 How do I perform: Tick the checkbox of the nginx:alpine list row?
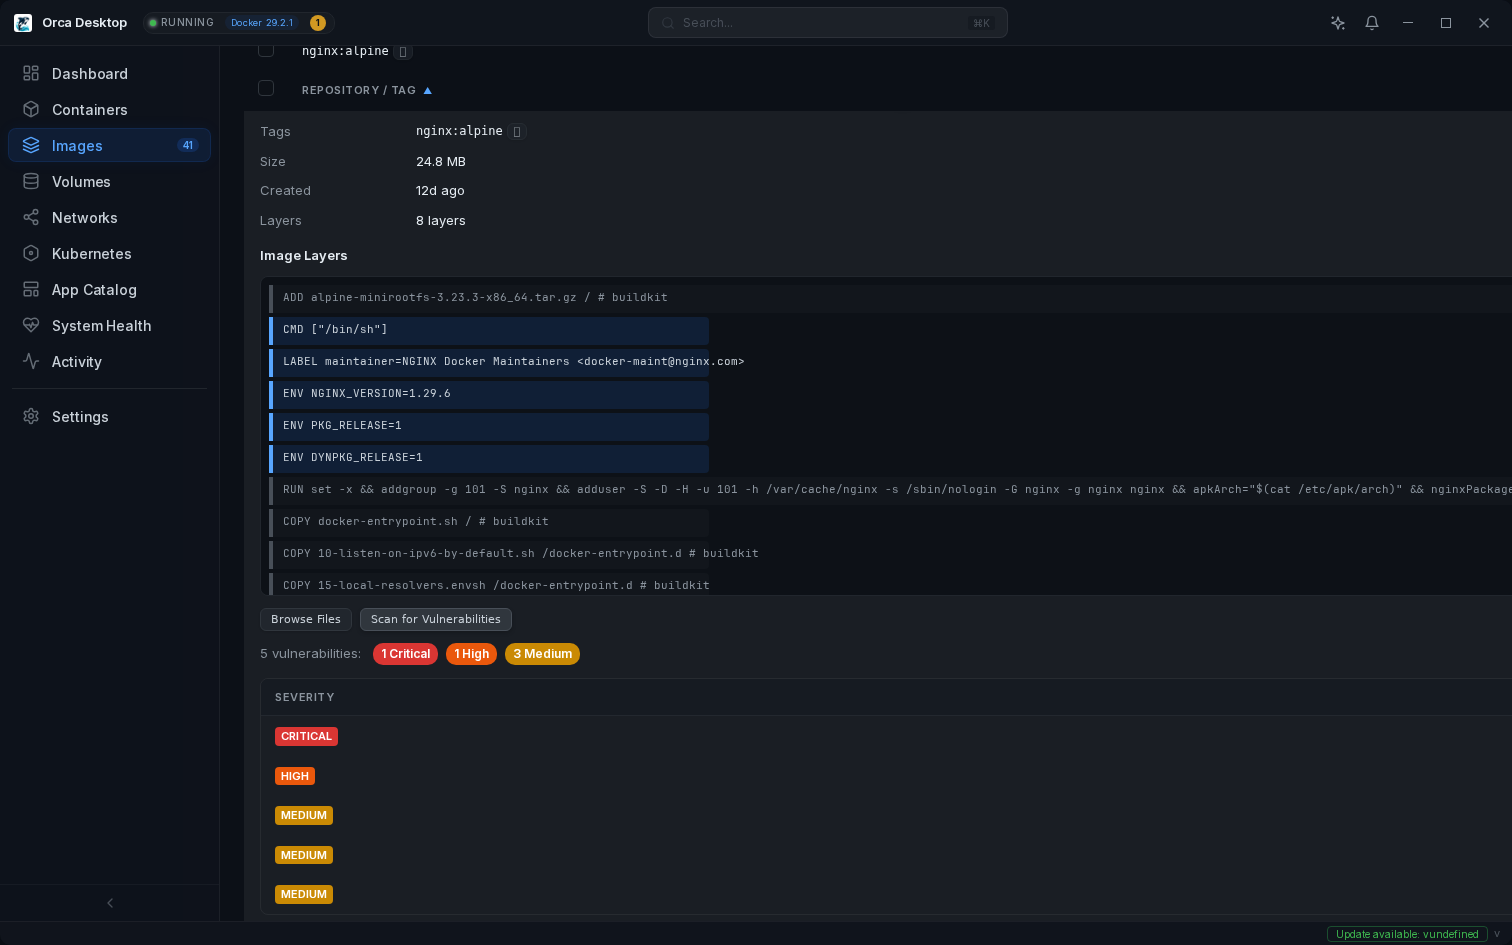(x=266, y=50)
